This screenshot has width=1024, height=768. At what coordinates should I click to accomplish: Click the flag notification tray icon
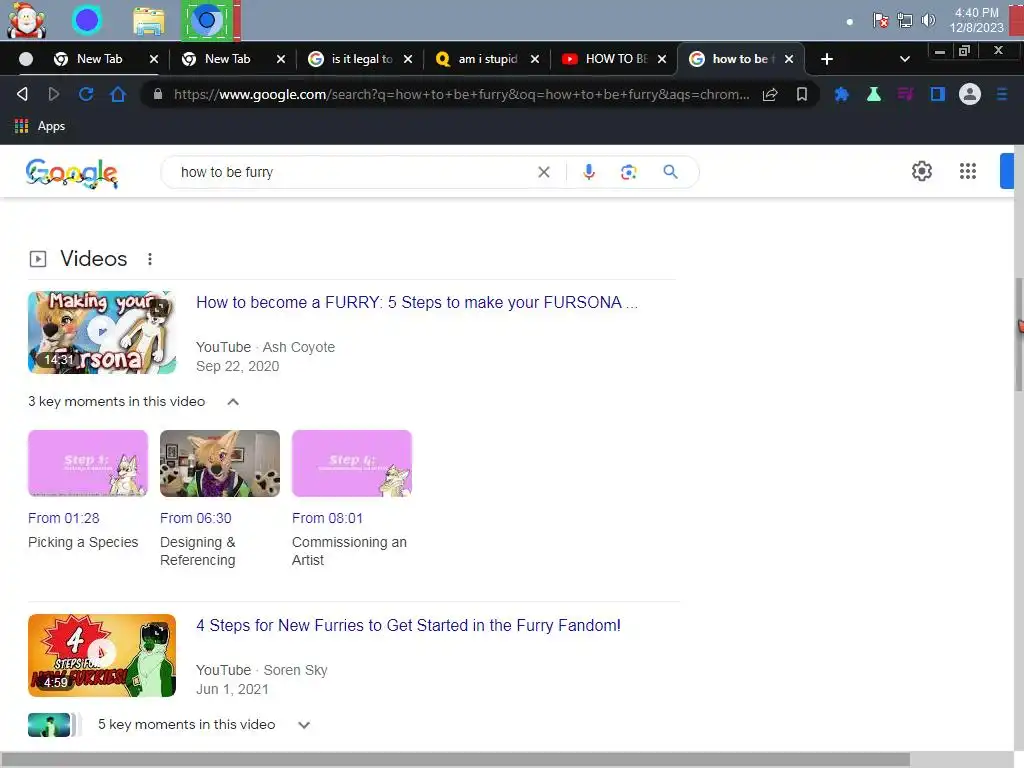880,20
